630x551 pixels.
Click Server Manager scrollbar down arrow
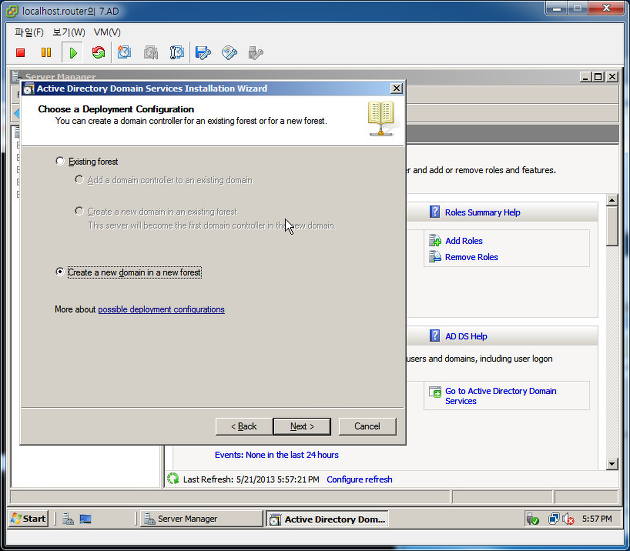pyautogui.click(x=612, y=464)
